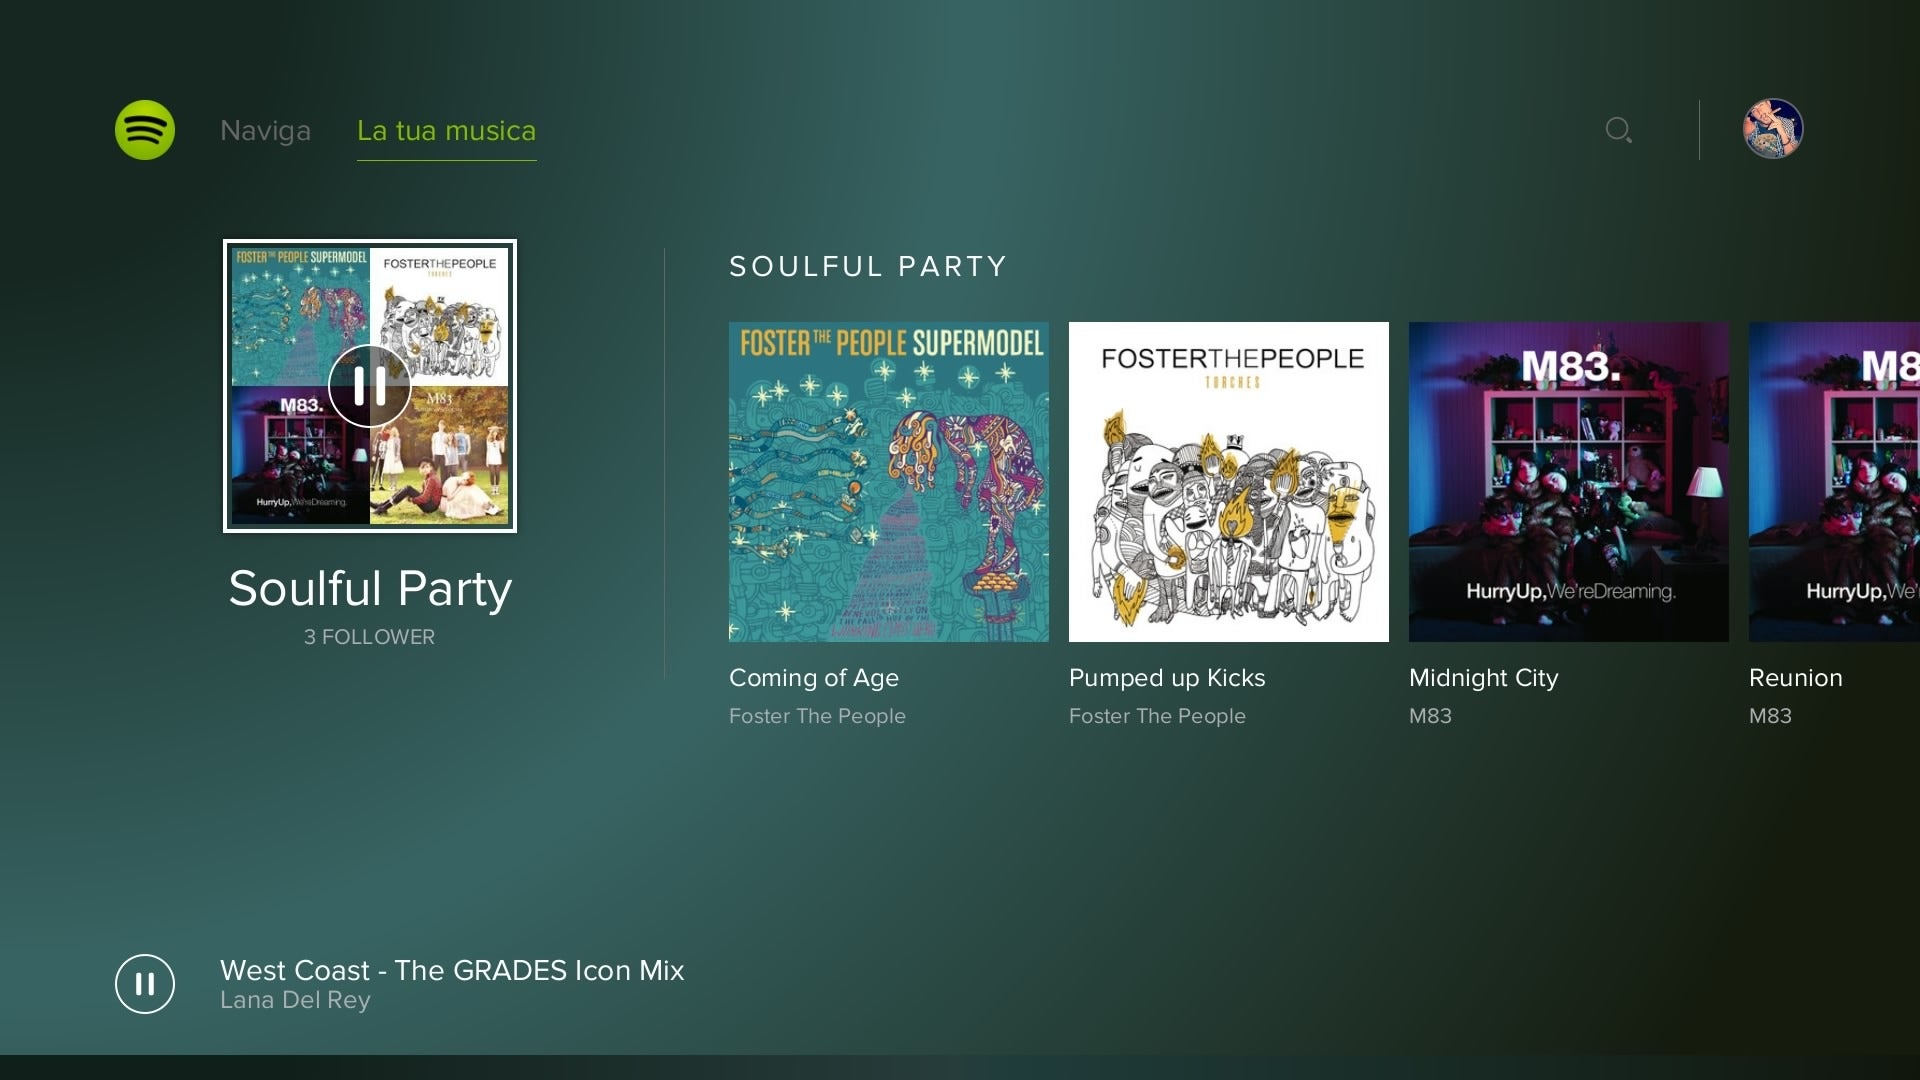This screenshot has width=1920, height=1080.
Task: Open the search magnifier icon
Action: 1619,130
